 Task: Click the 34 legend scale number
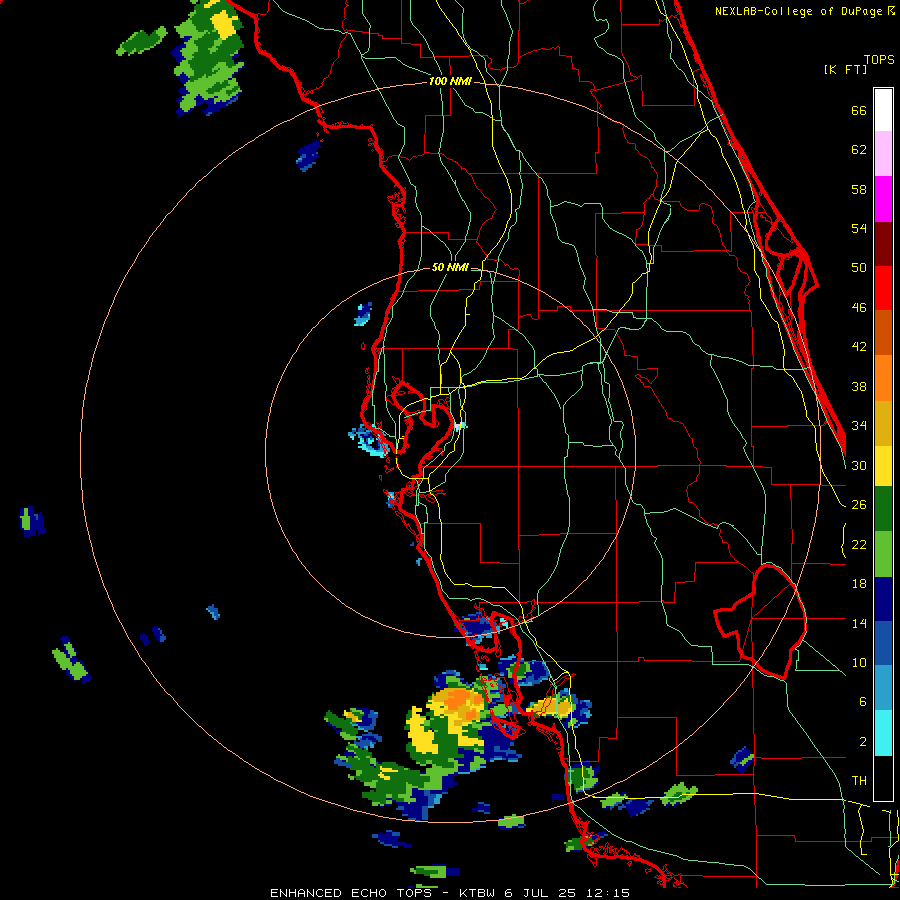pyautogui.click(x=859, y=425)
